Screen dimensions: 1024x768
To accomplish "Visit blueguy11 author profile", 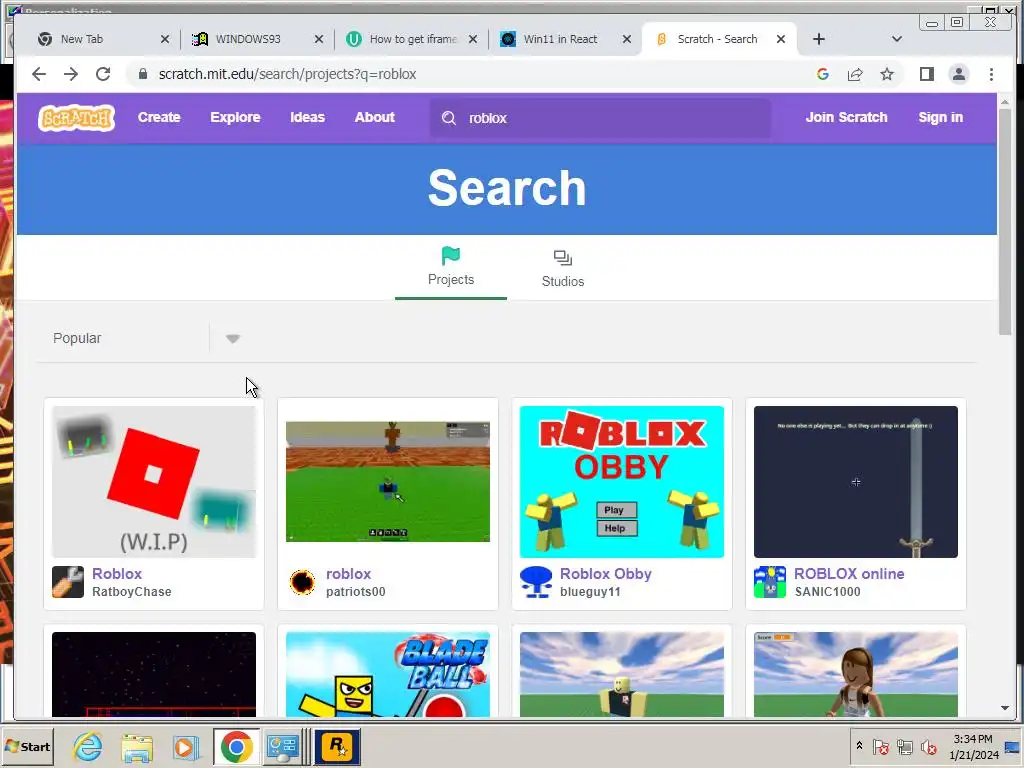I will point(590,592).
